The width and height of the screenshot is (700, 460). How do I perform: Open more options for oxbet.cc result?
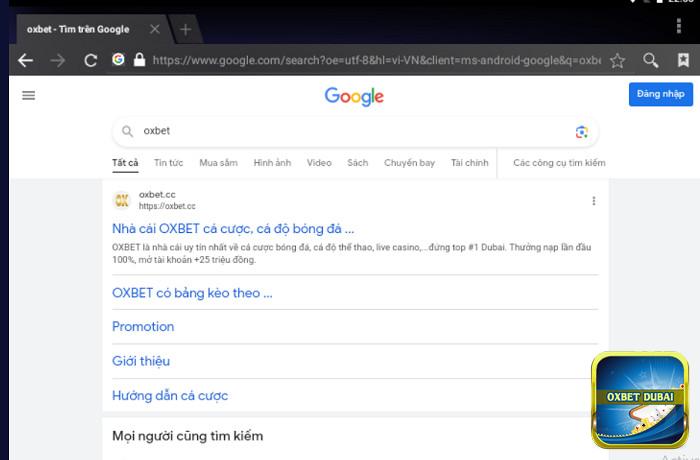[x=594, y=201]
